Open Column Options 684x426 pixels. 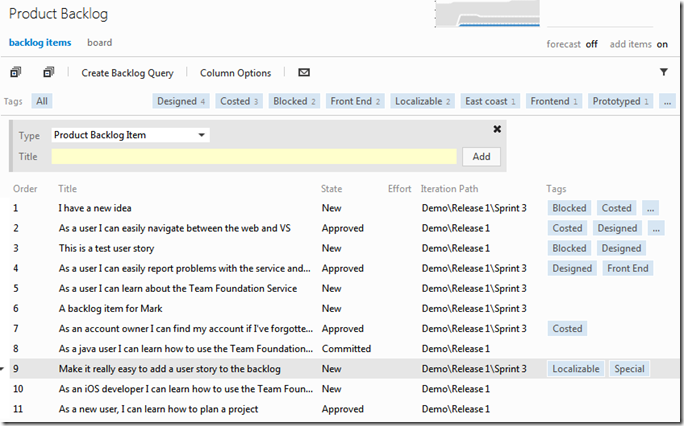coord(236,73)
